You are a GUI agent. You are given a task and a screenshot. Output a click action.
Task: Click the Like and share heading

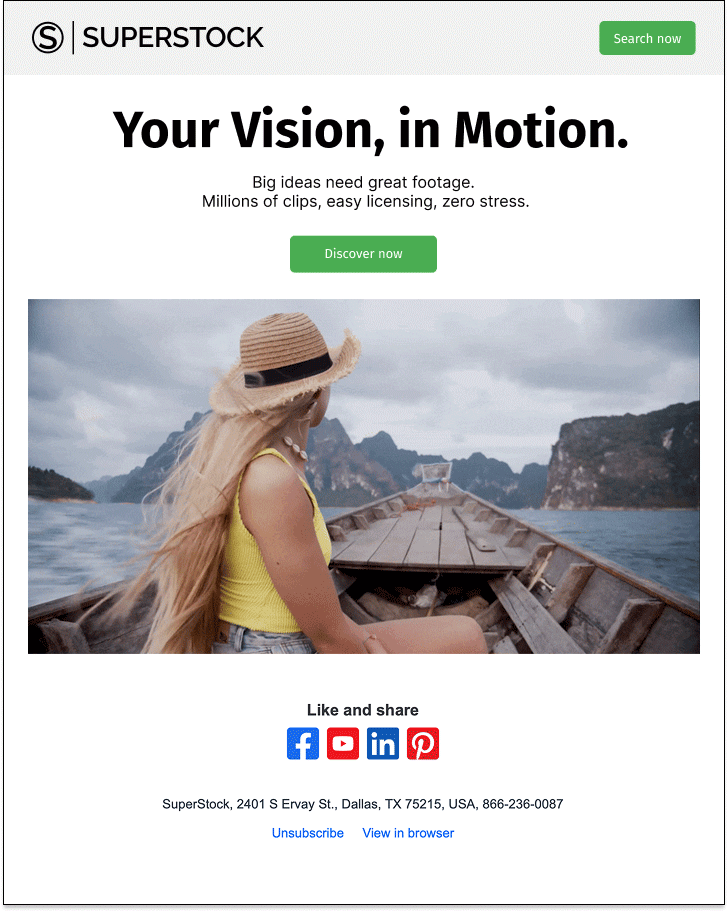pos(363,710)
